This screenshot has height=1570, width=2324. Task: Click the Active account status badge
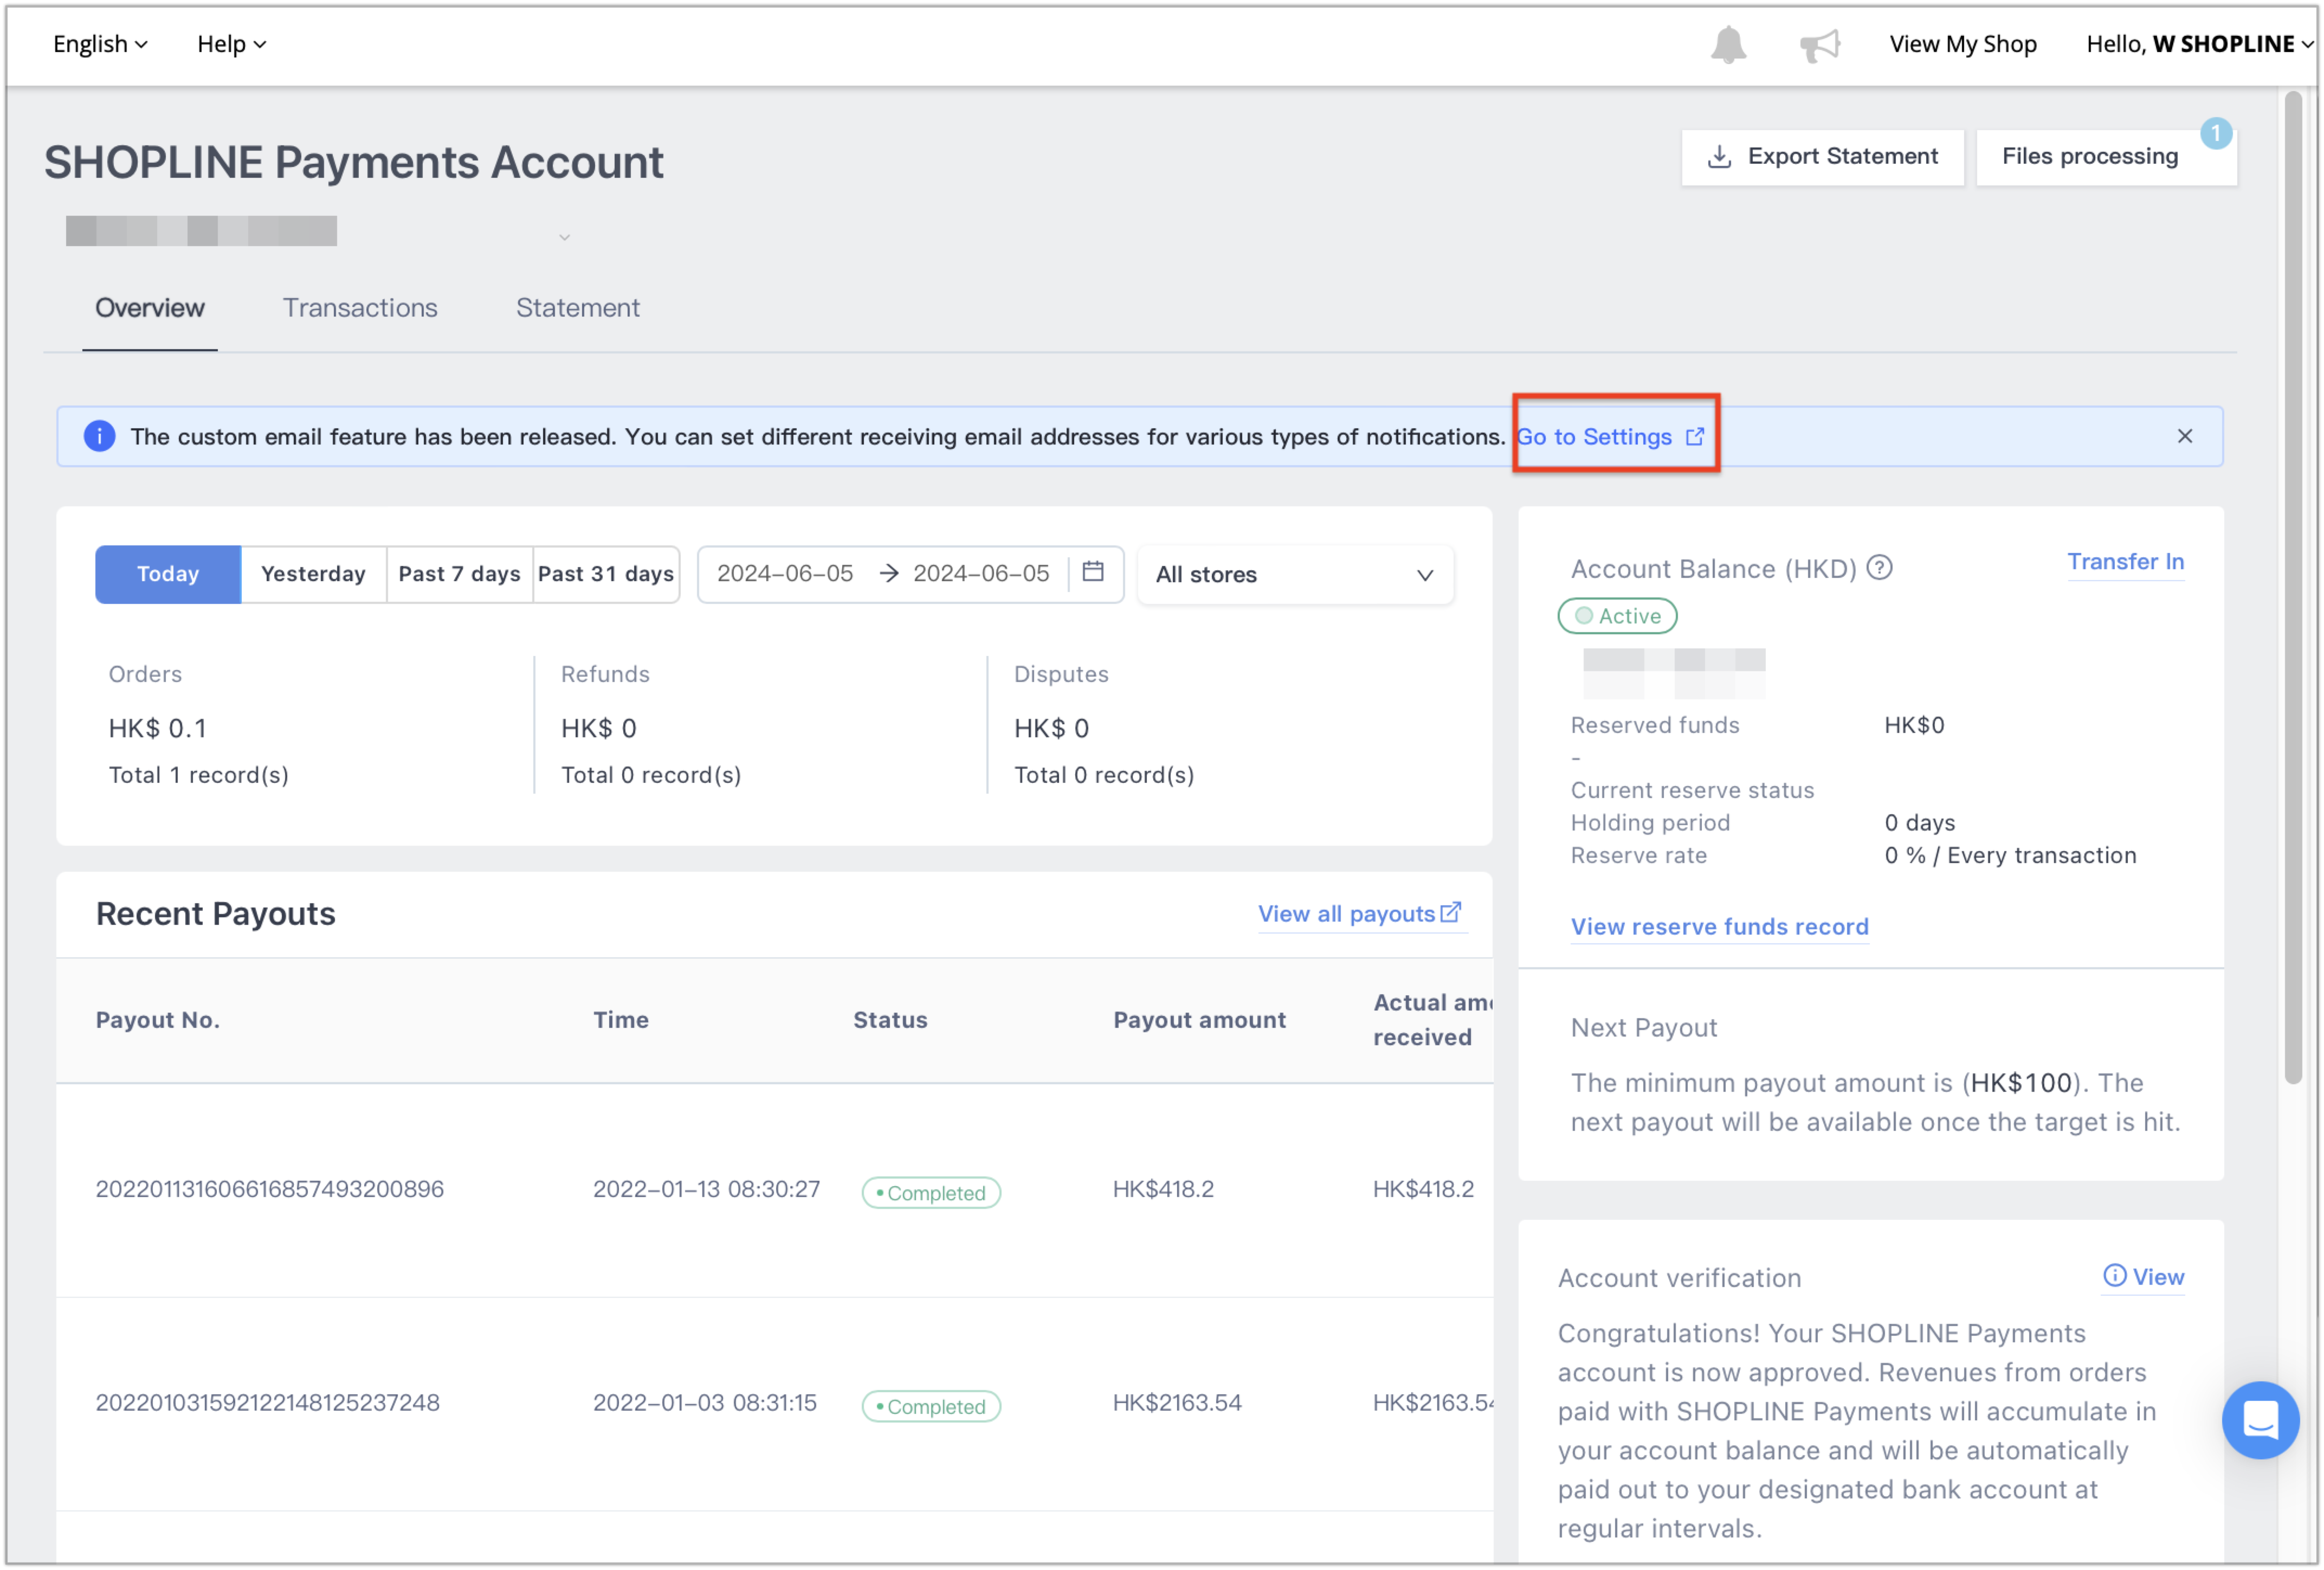click(x=1617, y=616)
